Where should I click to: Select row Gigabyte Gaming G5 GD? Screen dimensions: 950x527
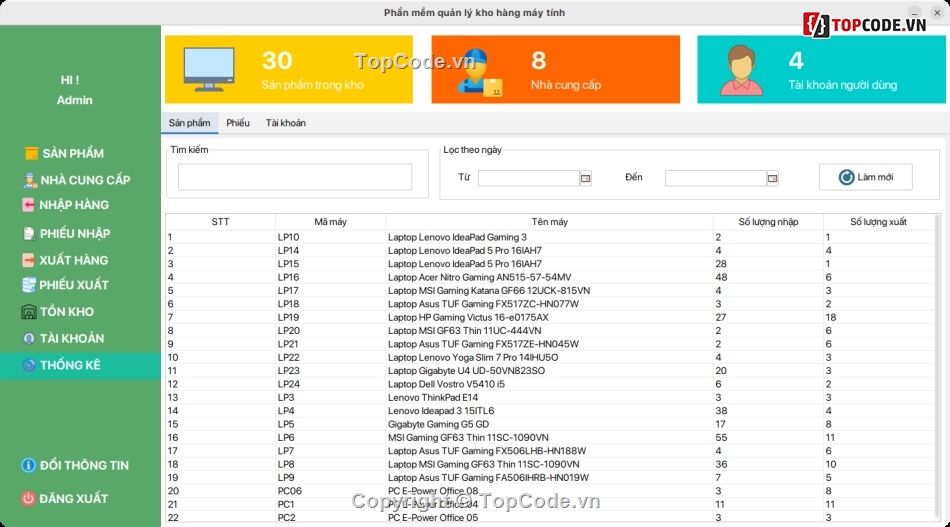[550, 424]
